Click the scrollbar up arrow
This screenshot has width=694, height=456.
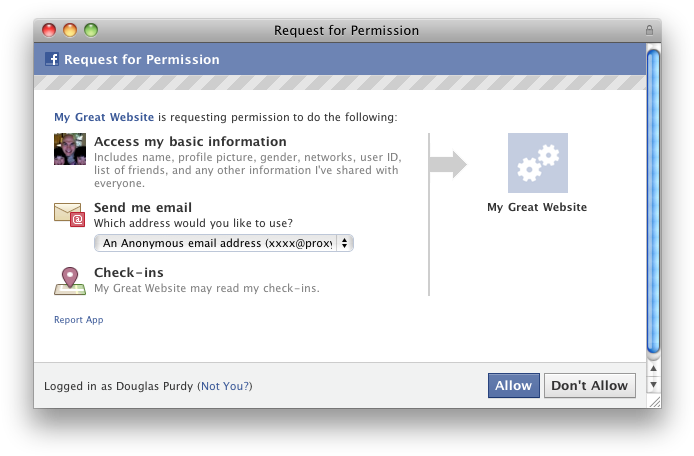point(654,368)
